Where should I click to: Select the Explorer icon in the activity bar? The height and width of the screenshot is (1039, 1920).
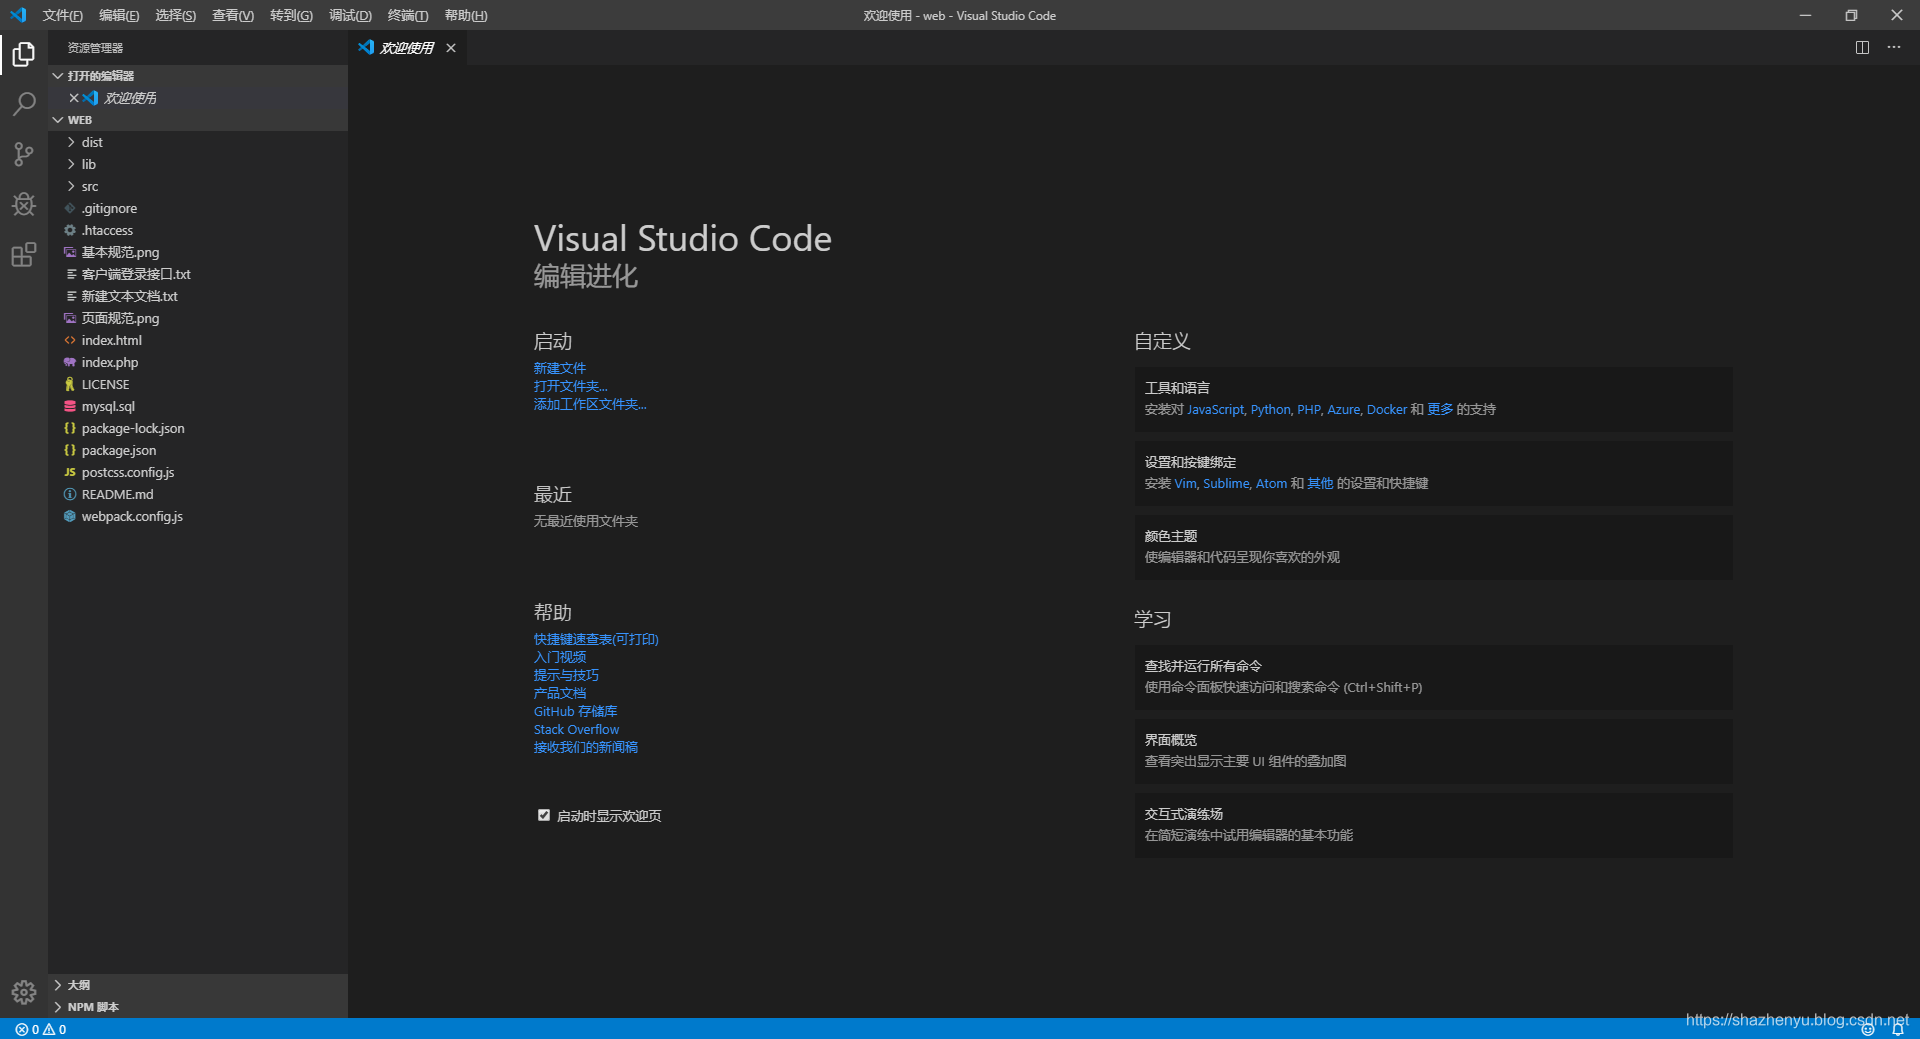23,54
